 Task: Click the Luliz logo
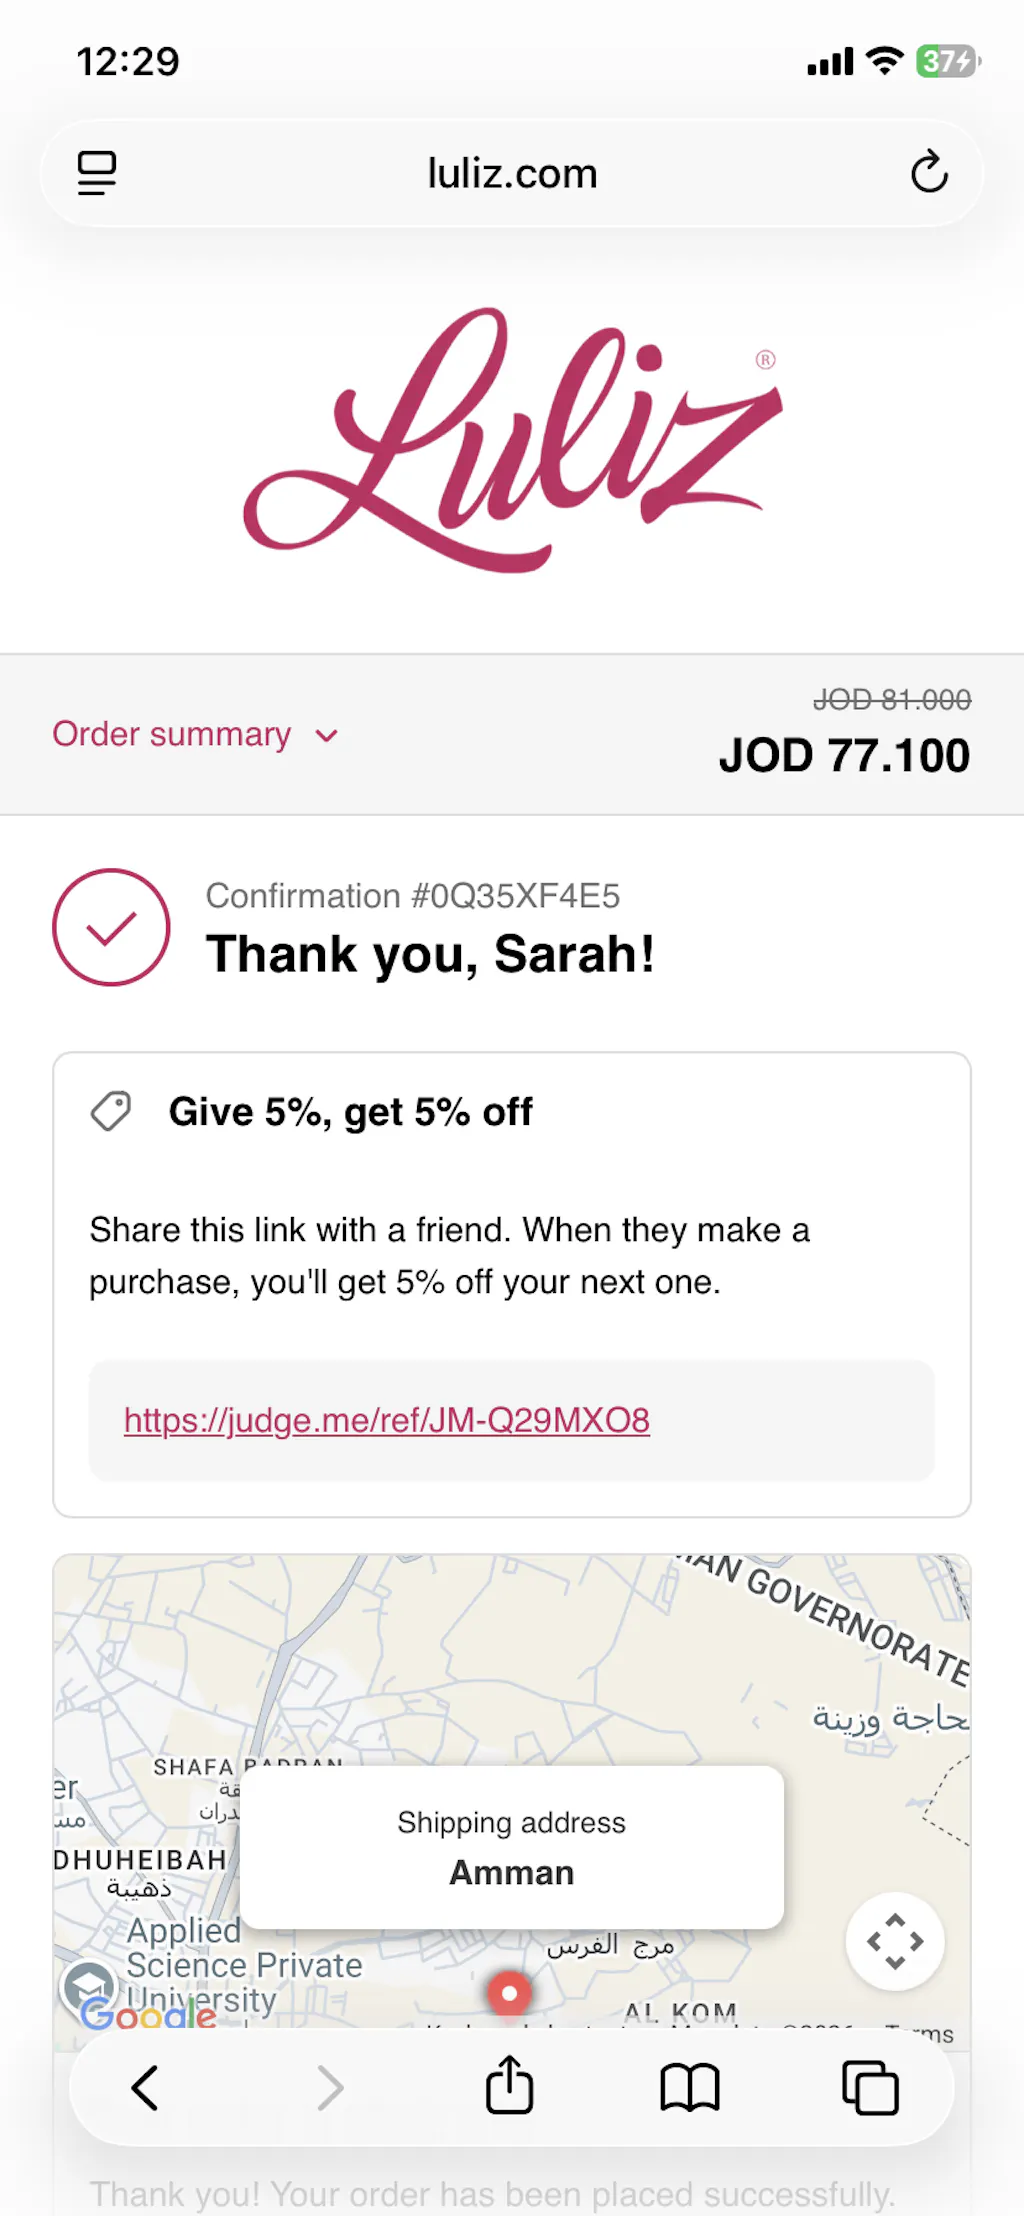coord(512,440)
